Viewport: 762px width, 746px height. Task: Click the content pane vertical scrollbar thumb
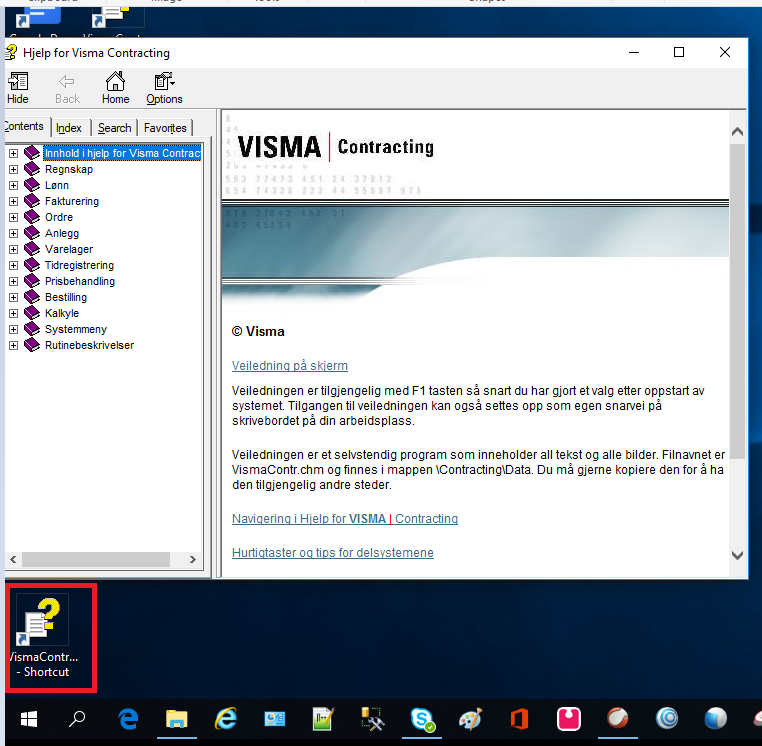737,301
